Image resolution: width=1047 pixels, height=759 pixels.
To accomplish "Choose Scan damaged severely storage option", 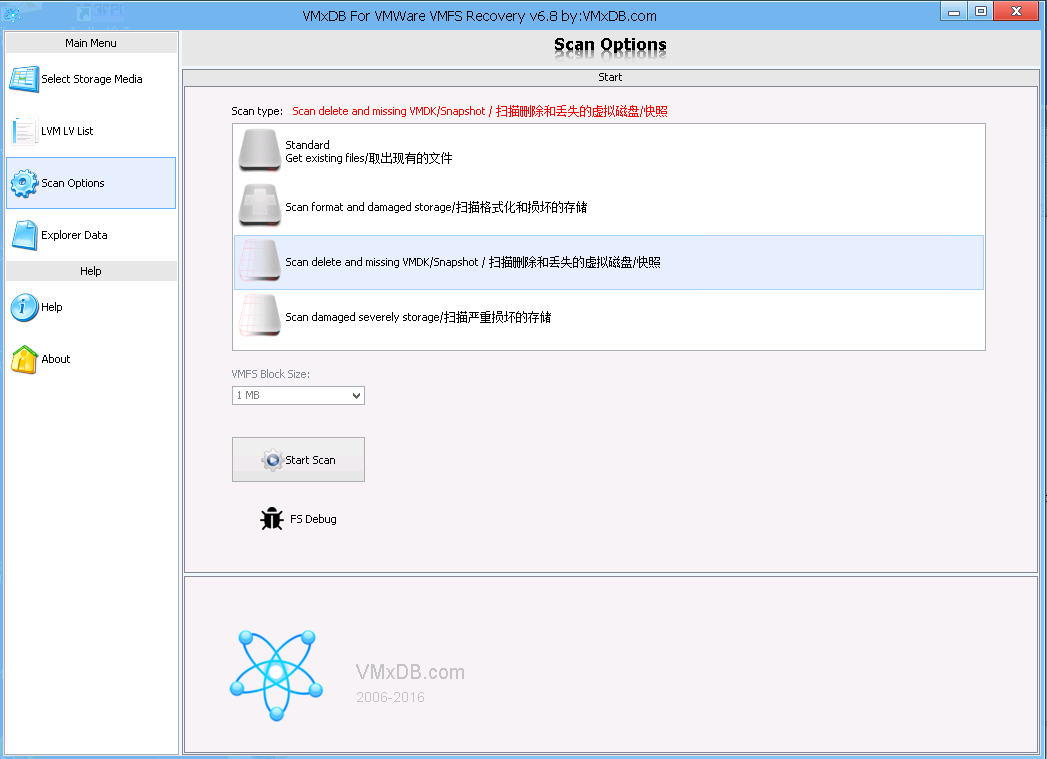I will [x=608, y=317].
